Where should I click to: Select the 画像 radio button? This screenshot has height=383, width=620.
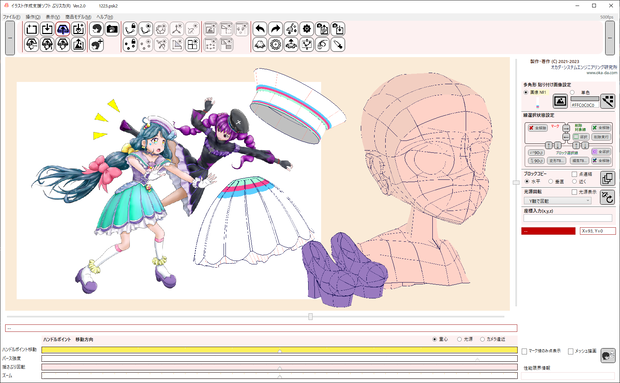pos(526,92)
